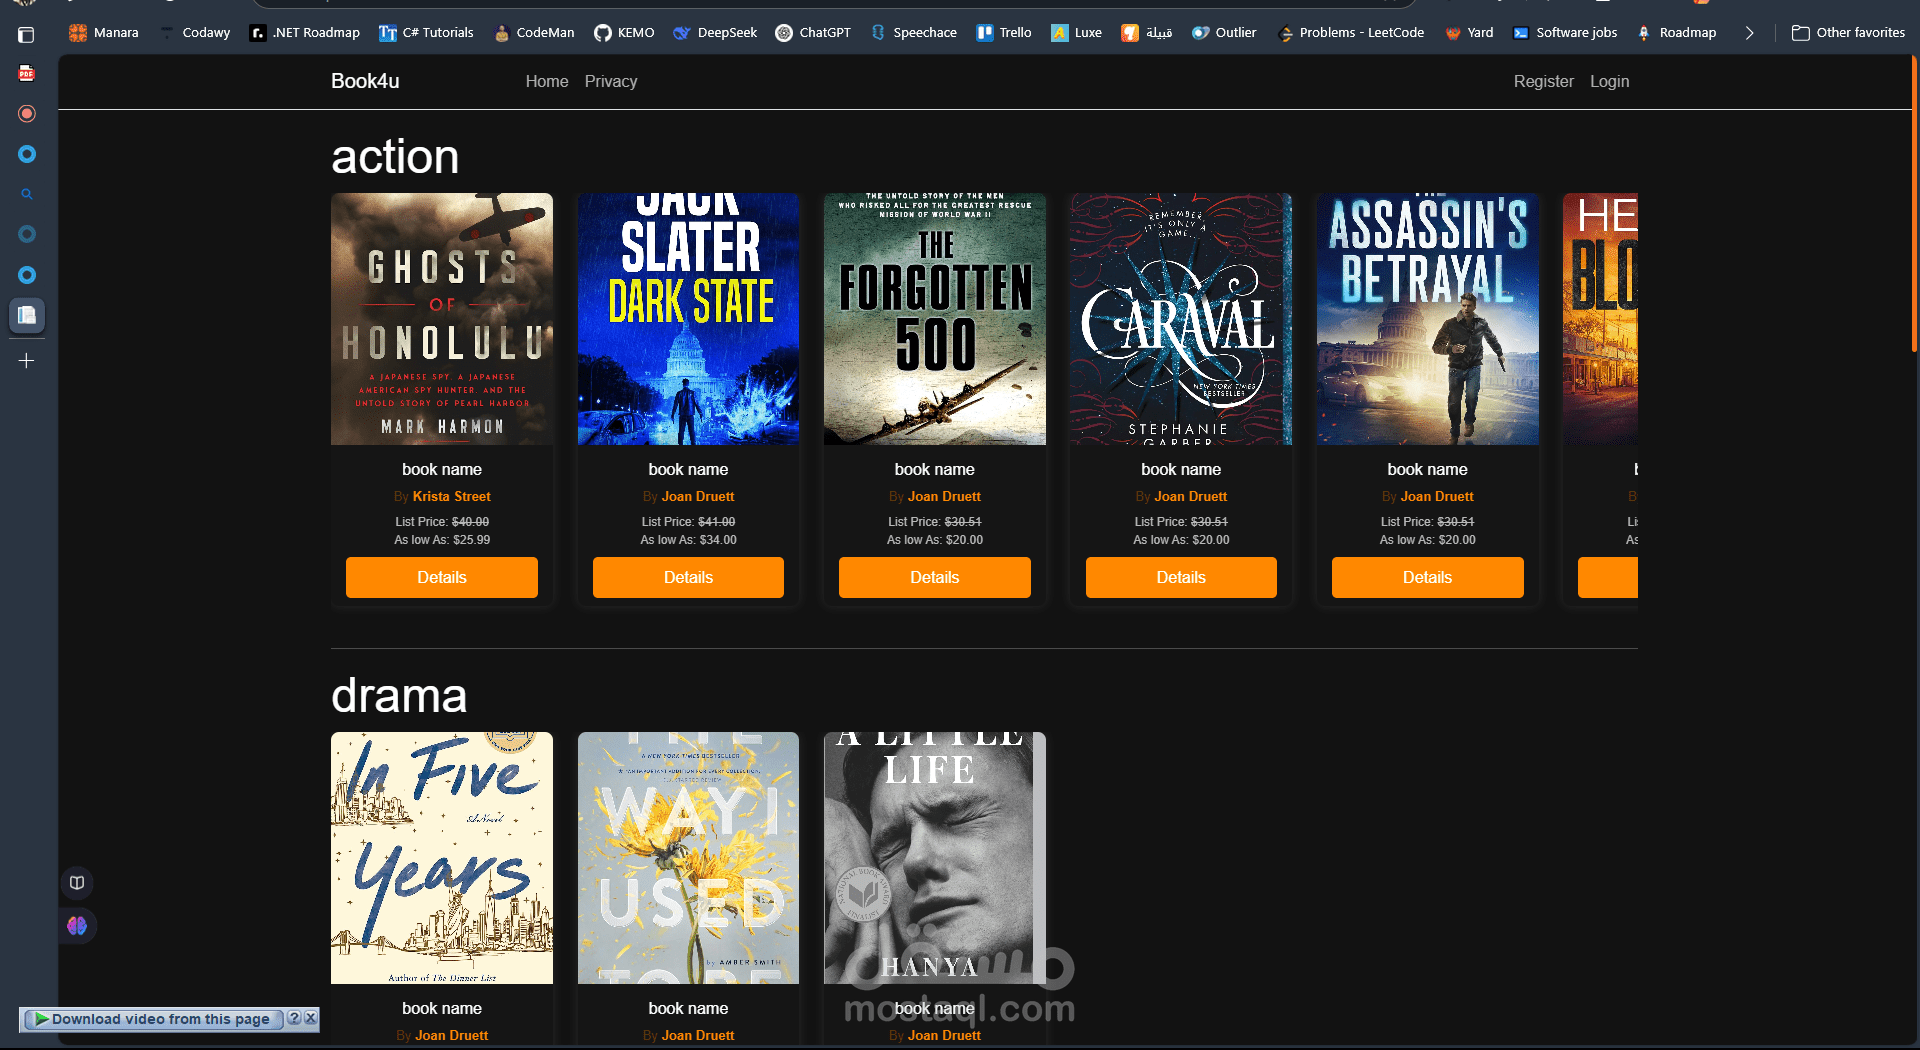The height and width of the screenshot is (1050, 1920).
Task: Select the active Book4u tab in sidebar
Action: 27,315
